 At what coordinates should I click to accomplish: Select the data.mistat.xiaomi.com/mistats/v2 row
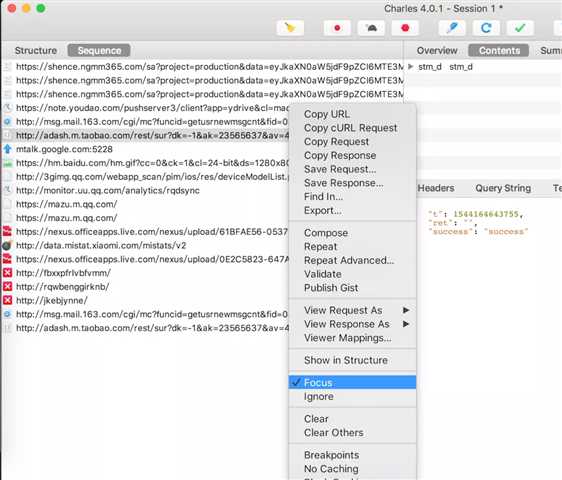pos(145,245)
